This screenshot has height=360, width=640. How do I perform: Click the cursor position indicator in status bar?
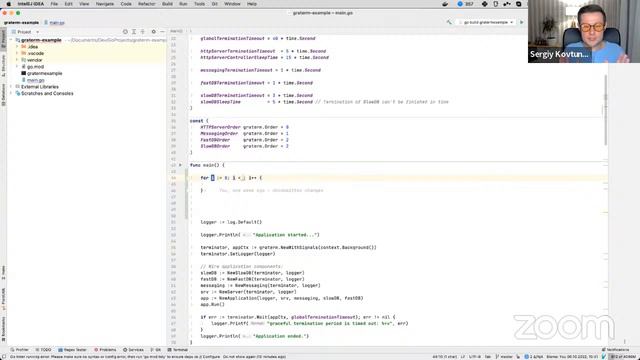[x=444, y=357]
